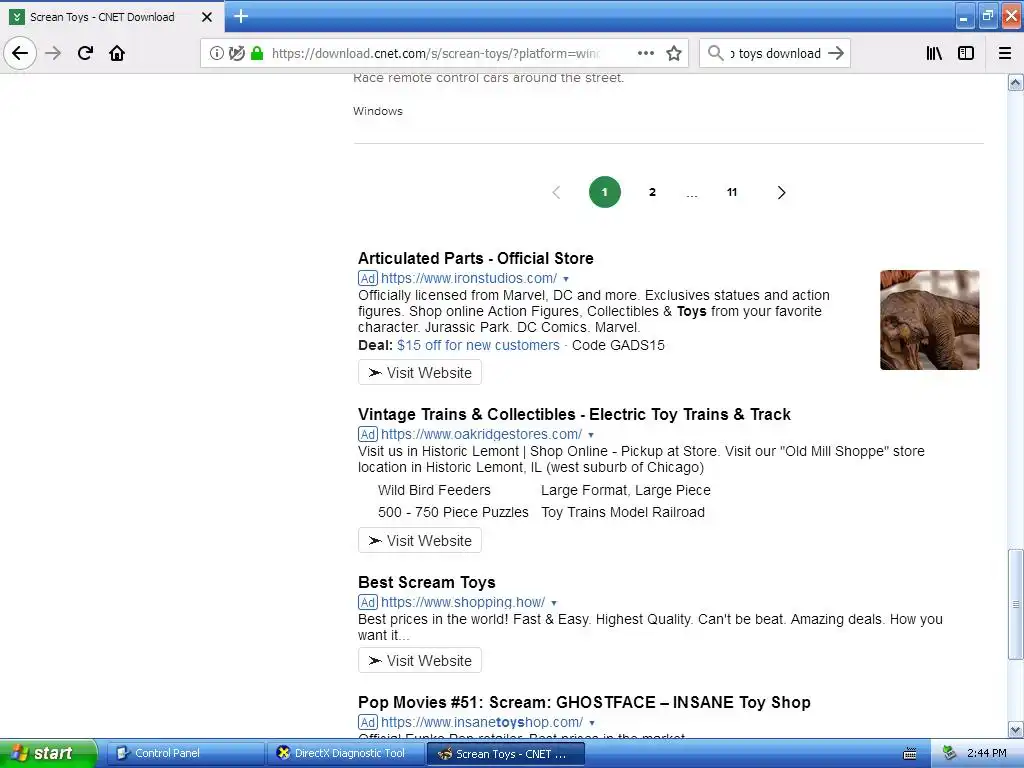Viewport: 1024px width, 768px height.
Task: Click the 2:44 PM system clock
Action: (x=986, y=754)
